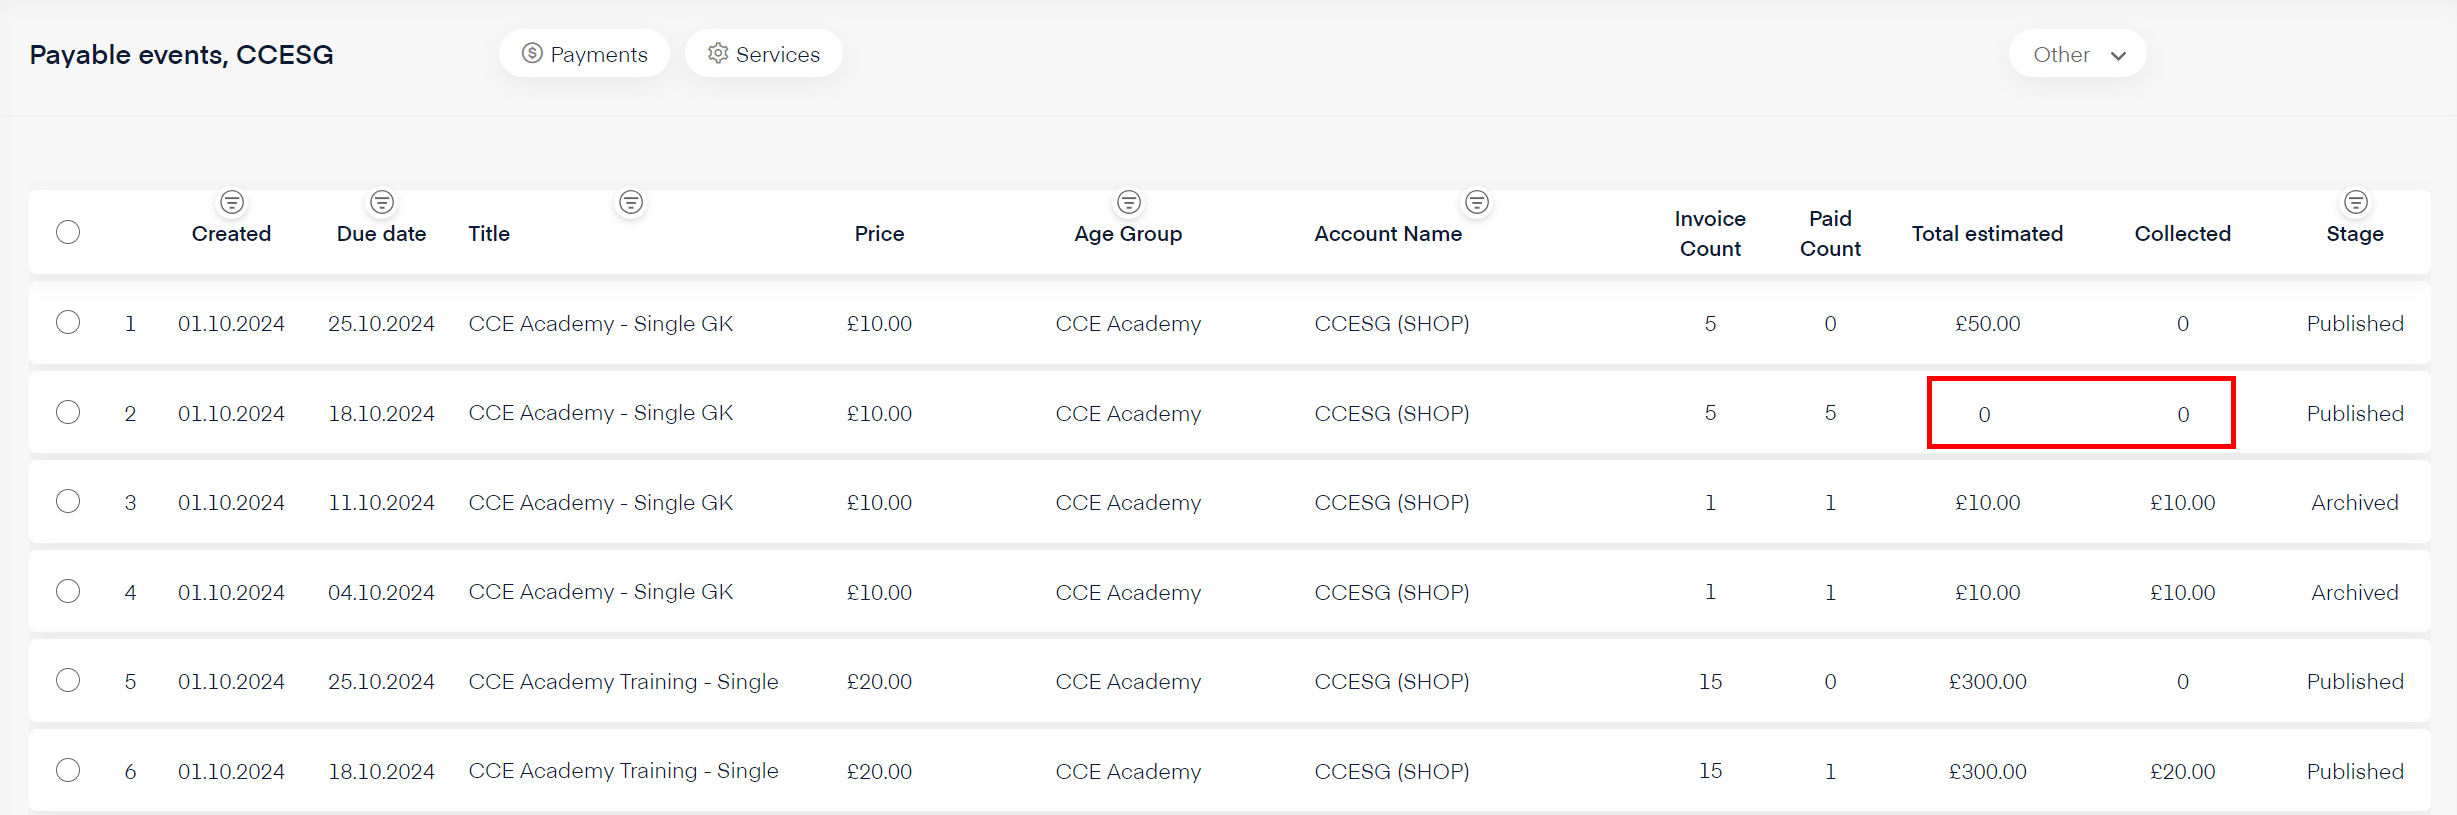Click CCE Academy - Single GK title in row 2
Viewport: 2457px width, 815px height.
pos(600,413)
